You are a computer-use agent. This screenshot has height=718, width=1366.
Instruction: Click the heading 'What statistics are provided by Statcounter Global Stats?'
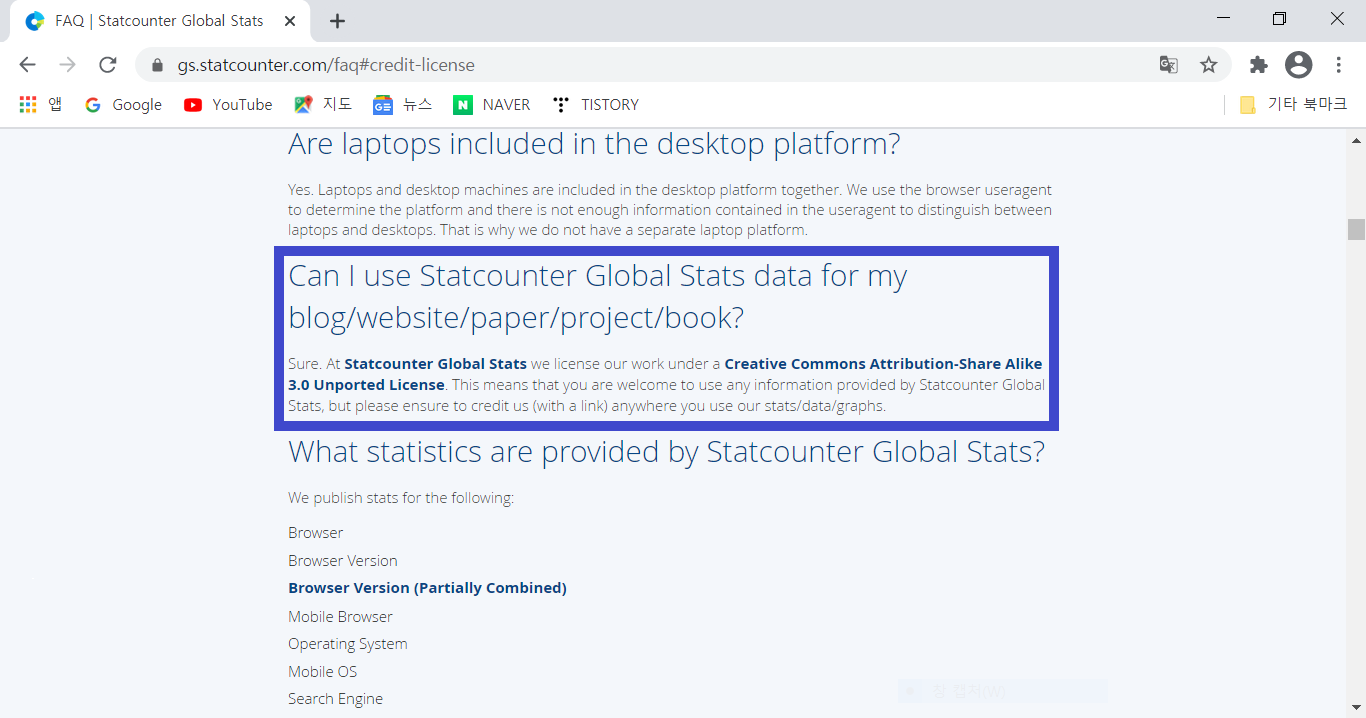tap(666, 452)
